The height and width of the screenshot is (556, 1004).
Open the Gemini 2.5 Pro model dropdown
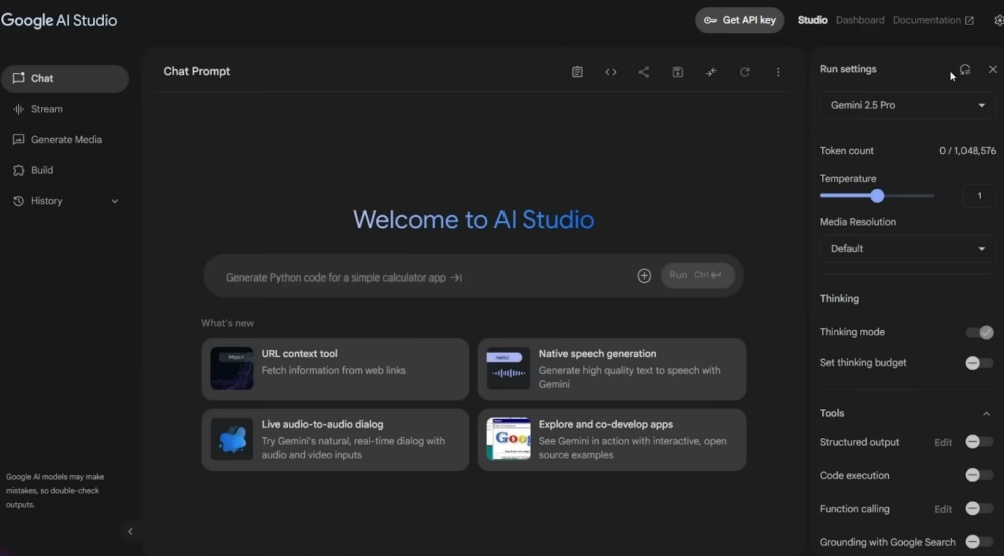tap(907, 105)
